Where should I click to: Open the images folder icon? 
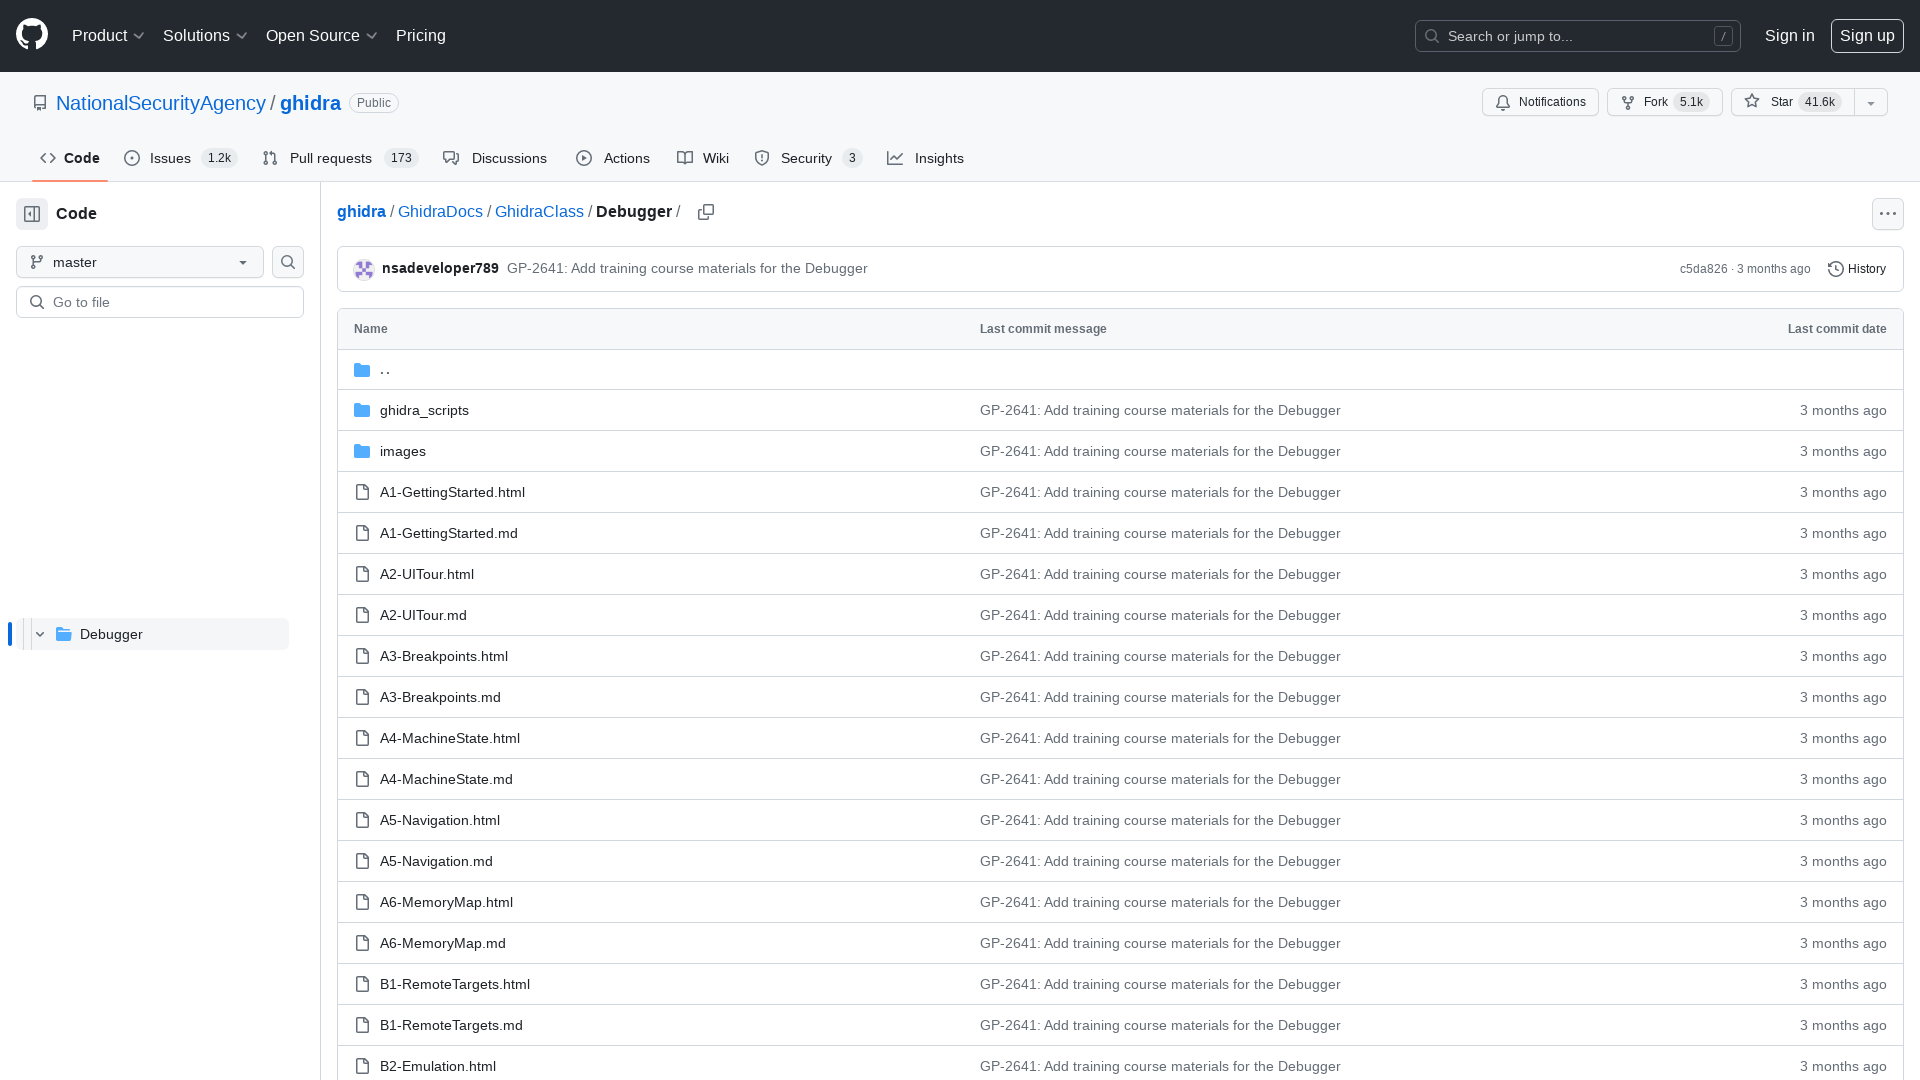coord(362,452)
